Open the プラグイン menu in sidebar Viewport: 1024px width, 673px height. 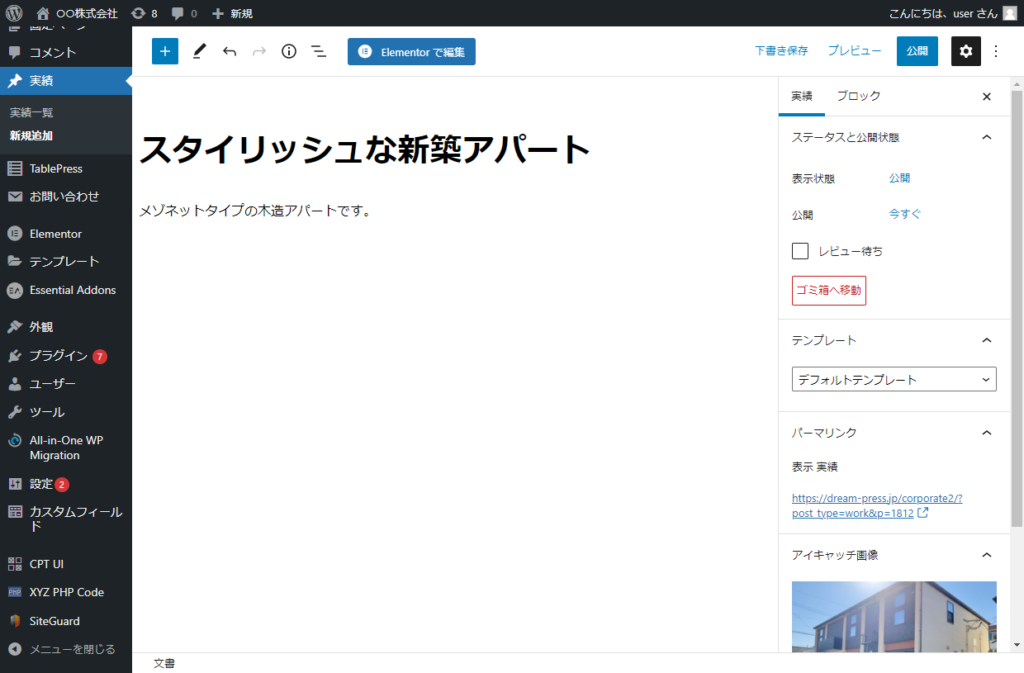58,356
